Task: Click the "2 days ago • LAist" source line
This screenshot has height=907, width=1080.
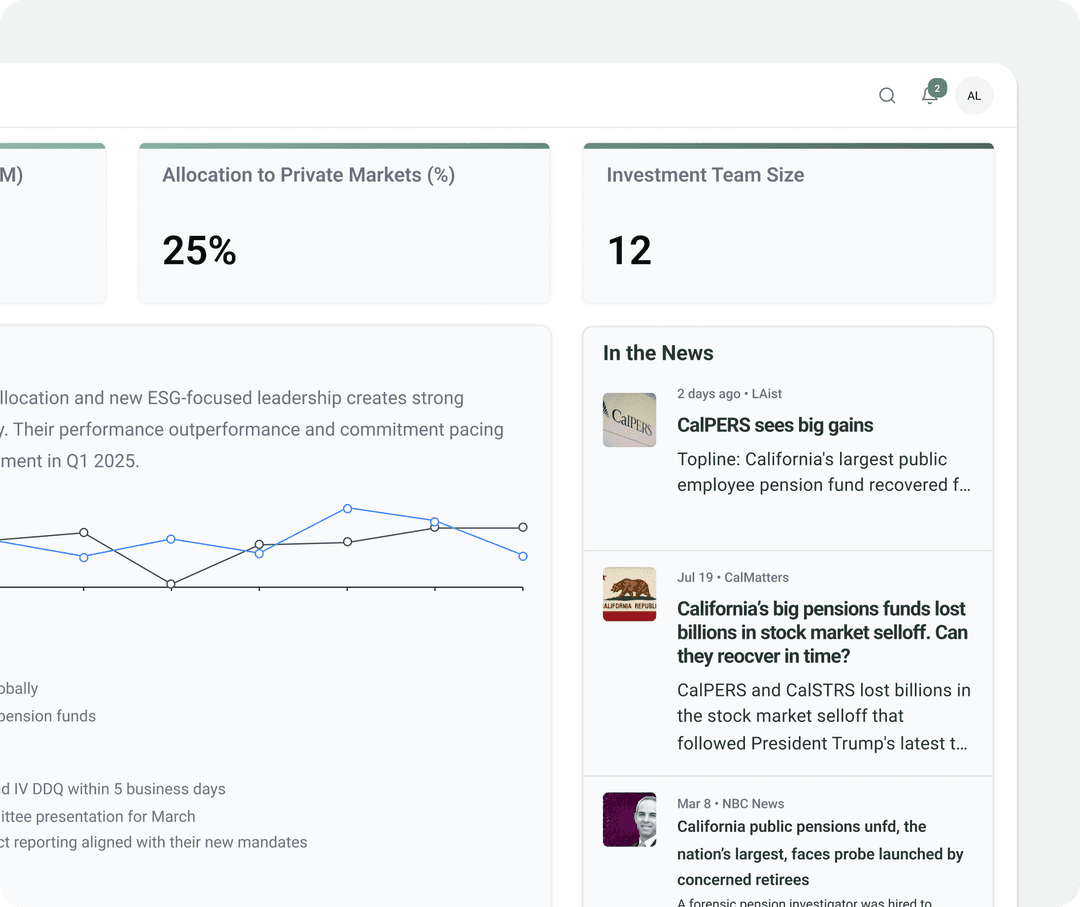Action: tap(729, 394)
